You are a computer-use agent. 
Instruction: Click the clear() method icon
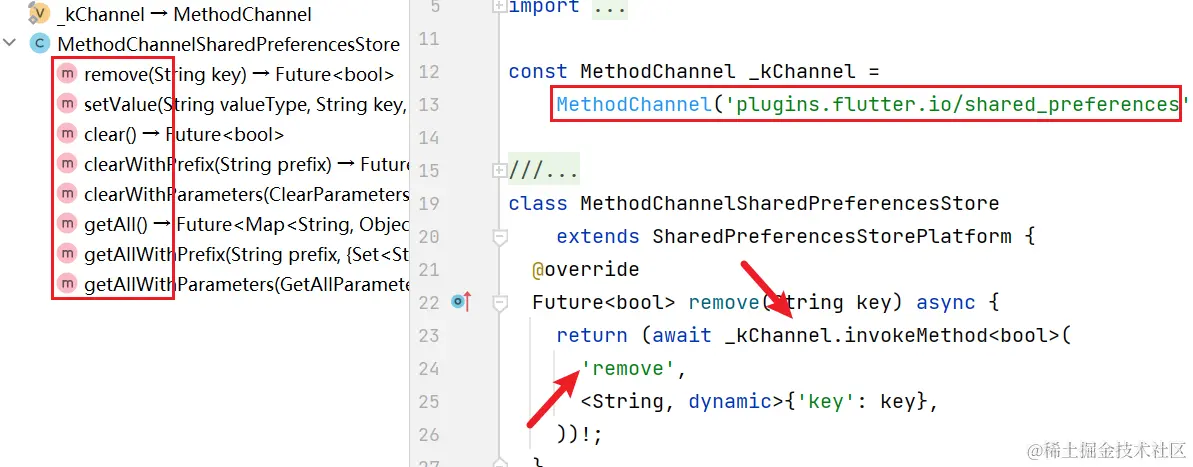pyautogui.click(x=67, y=134)
